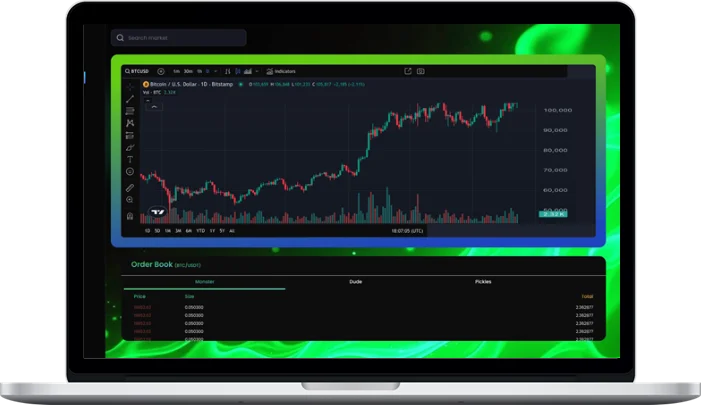This screenshot has width=701, height=405.
Task: Open the Indicators menu
Action: click(x=283, y=71)
